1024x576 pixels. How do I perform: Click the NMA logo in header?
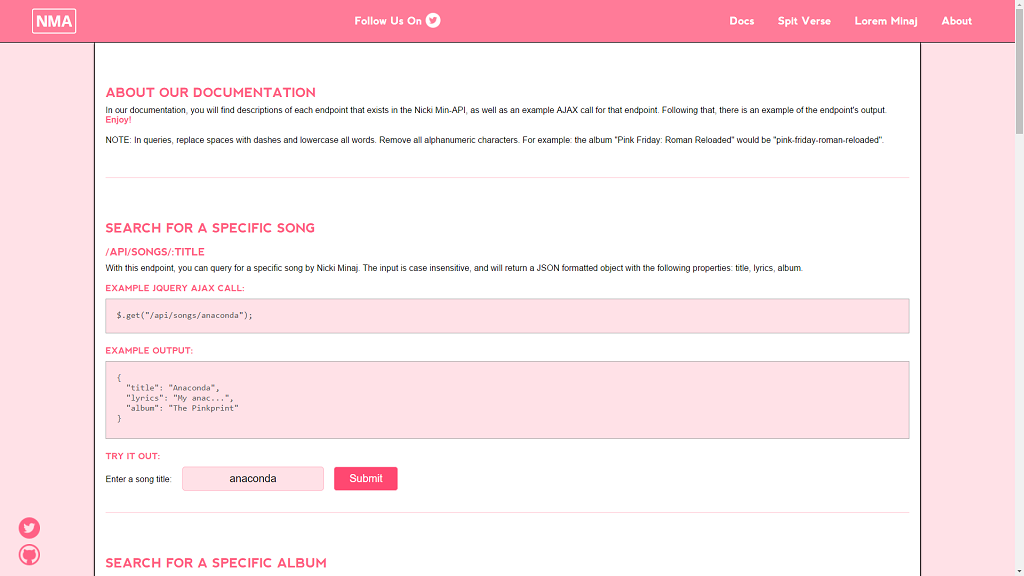(x=54, y=21)
